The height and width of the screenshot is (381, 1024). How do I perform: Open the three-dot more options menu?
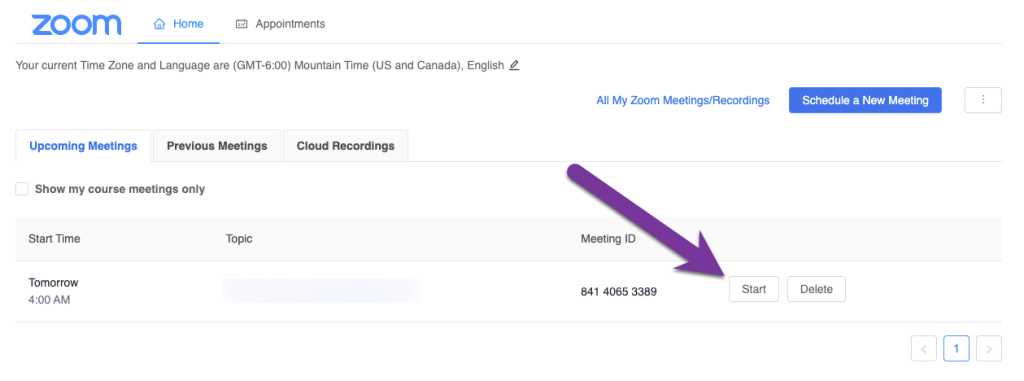tap(983, 100)
